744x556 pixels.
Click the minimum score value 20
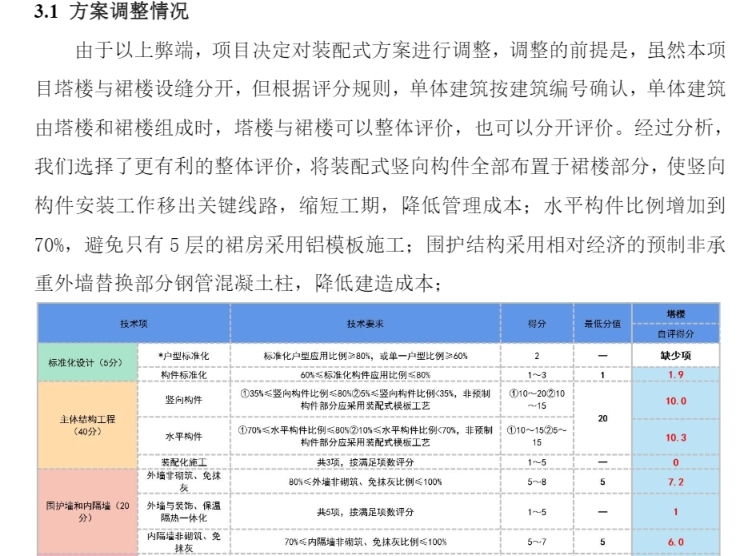pos(603,419)
